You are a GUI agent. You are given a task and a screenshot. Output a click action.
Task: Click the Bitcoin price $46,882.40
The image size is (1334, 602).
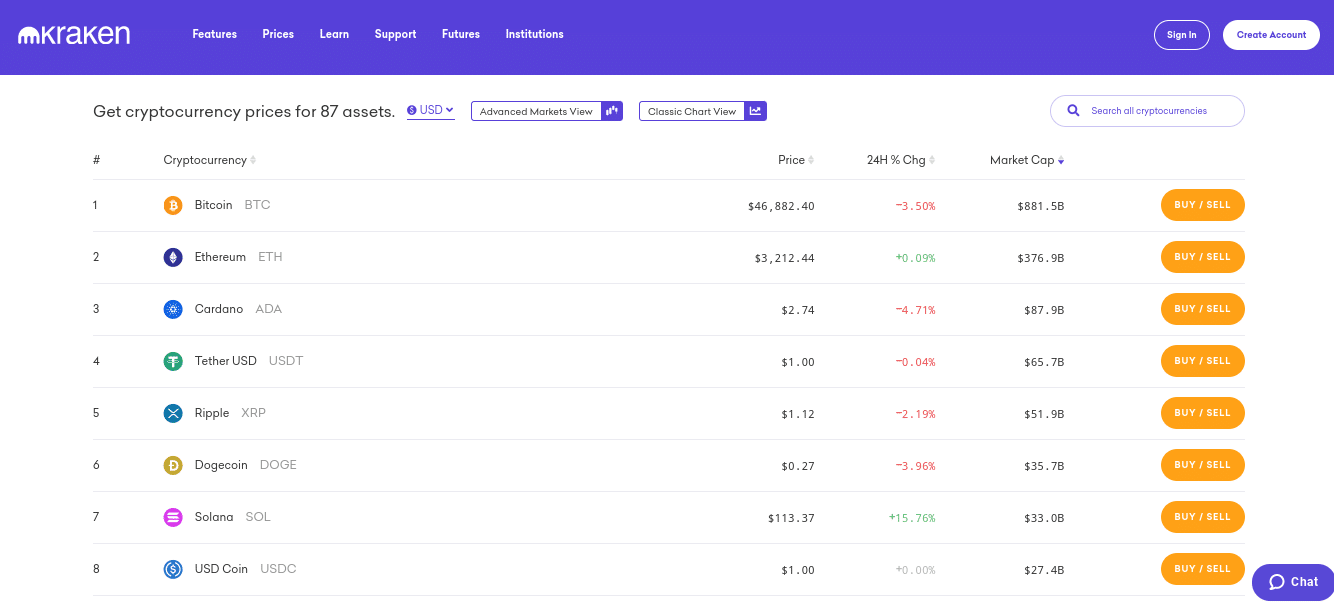coord(781,206)
